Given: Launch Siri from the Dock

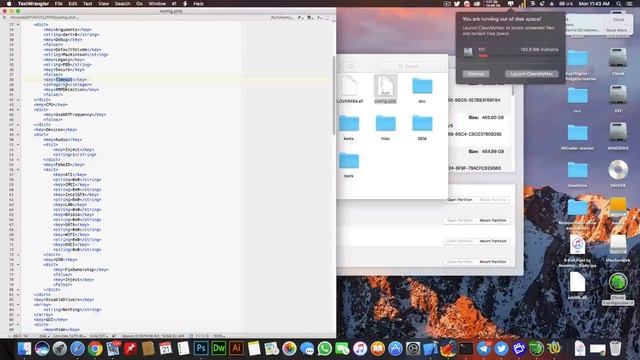Looking at the screenshot, I should (x=42, y=349).
